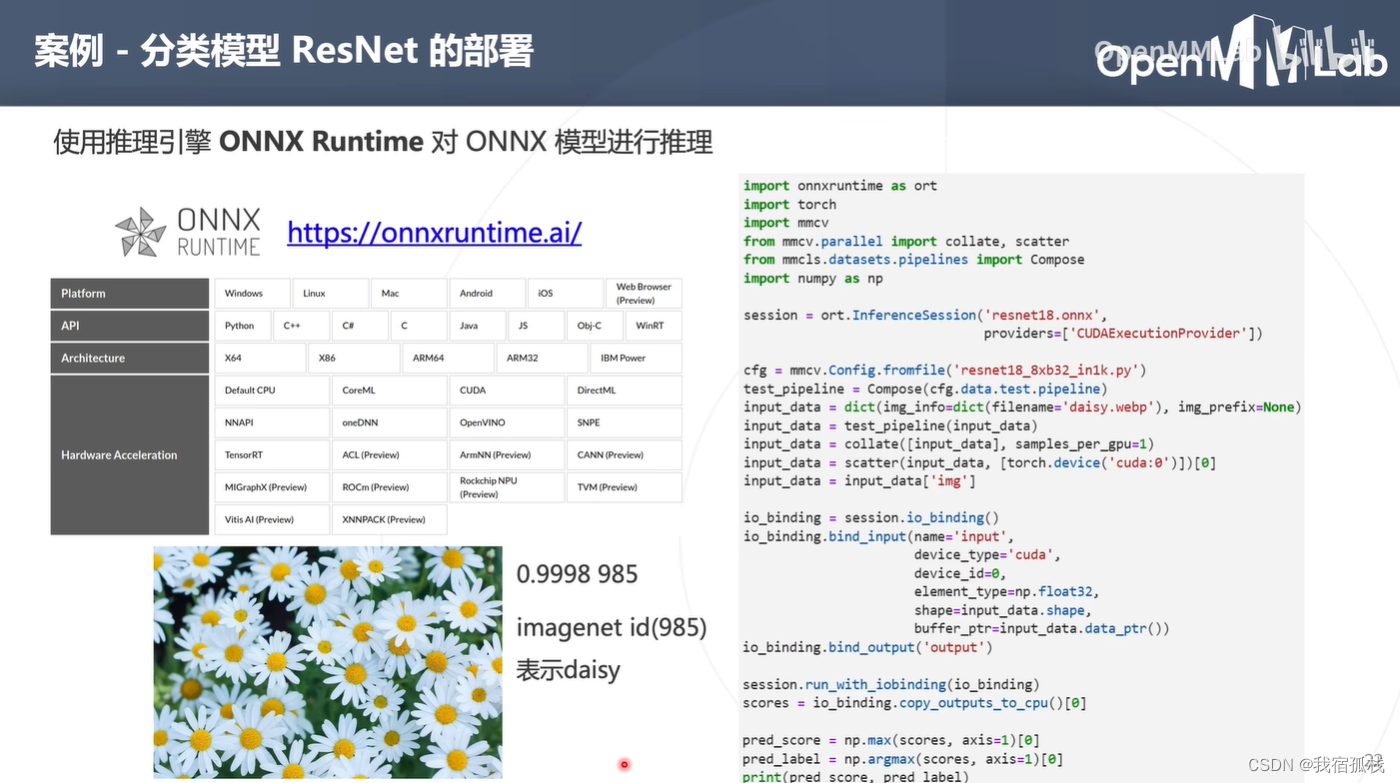
Task: Click the SNPE cell
Action: click(x=624, y=423)
